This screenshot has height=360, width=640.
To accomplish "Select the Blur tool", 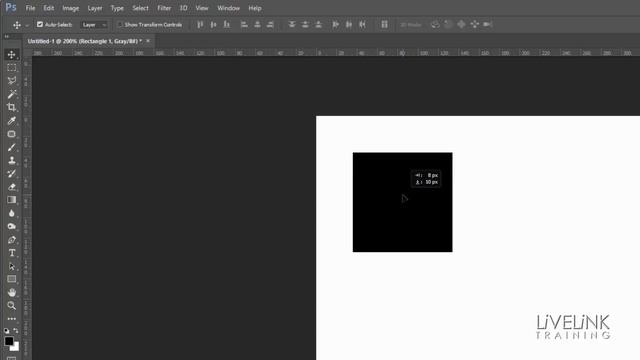I will point(11,213).
